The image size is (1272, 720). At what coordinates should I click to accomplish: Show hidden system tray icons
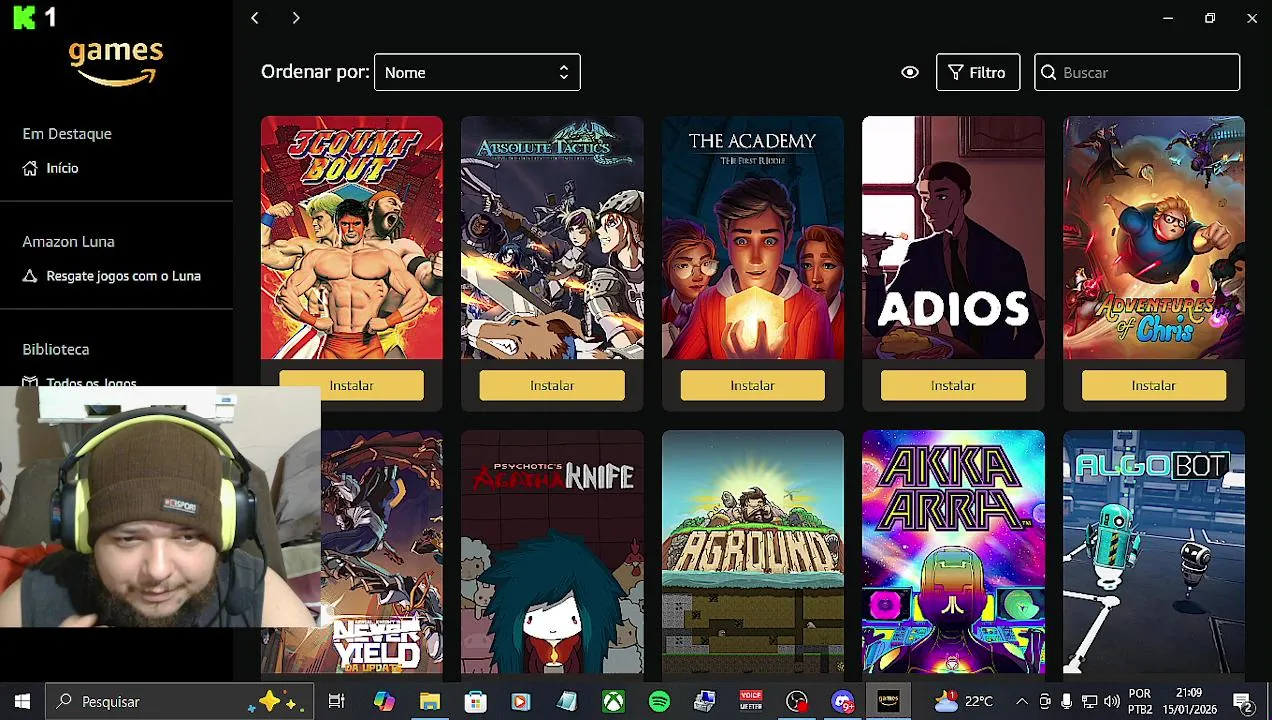point(1021,701)
